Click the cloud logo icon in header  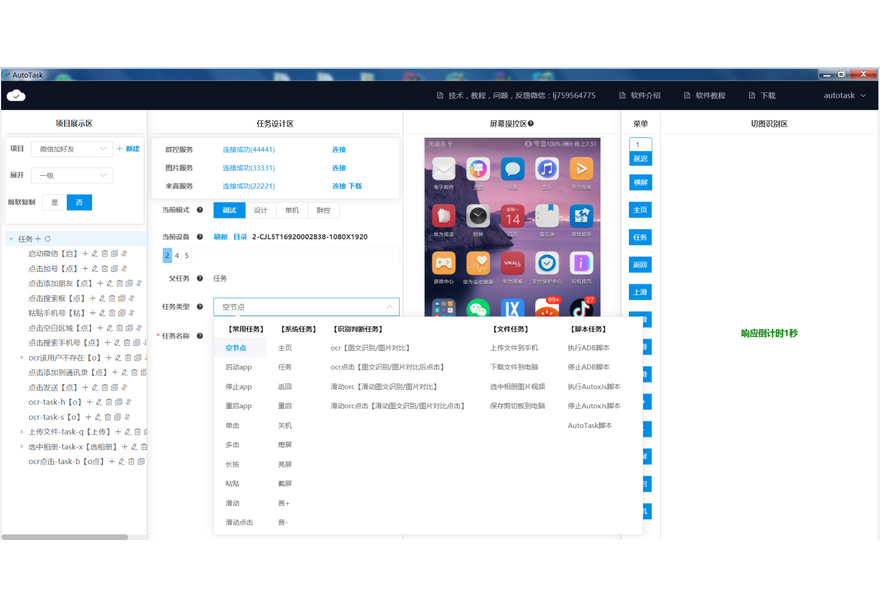[x=15, y=95]
